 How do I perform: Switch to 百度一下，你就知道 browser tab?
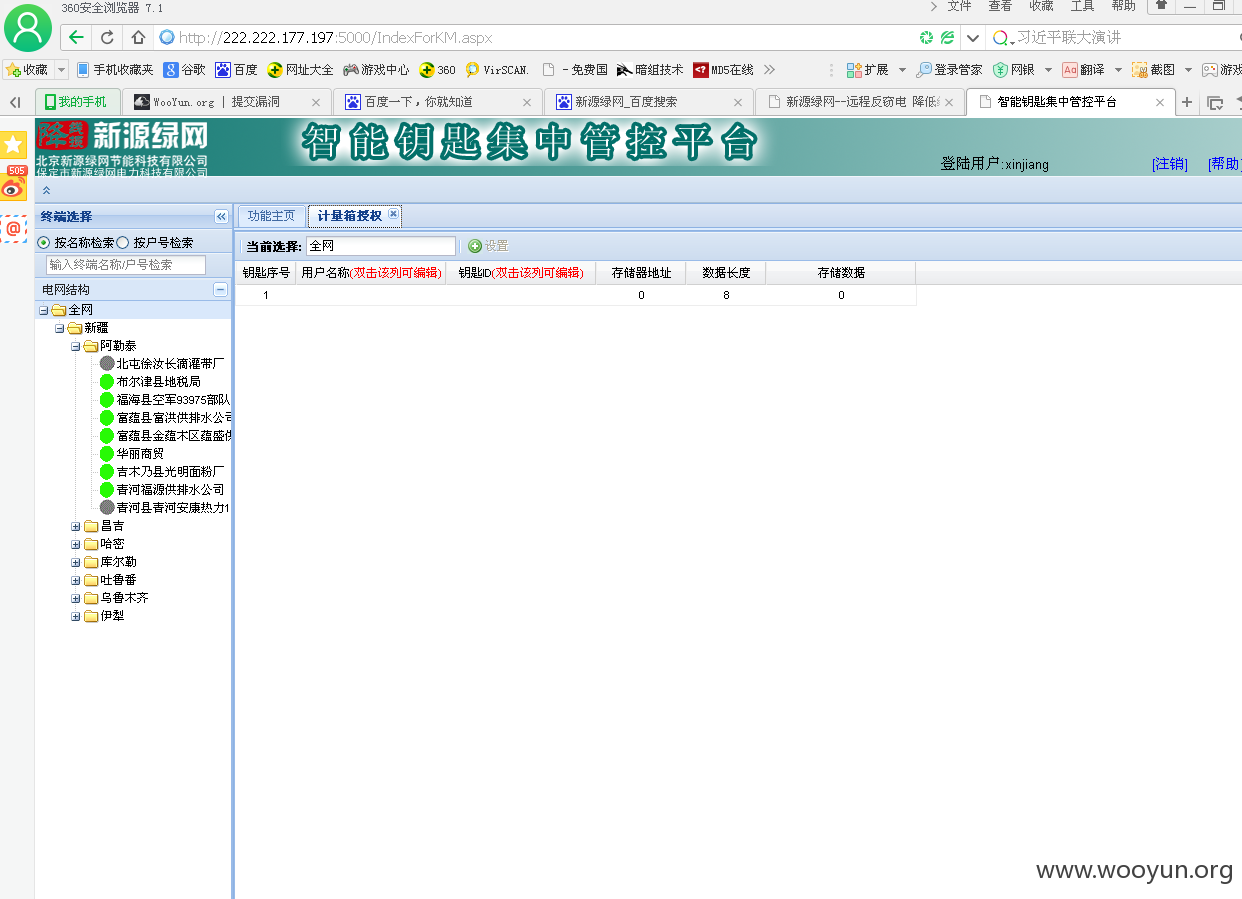point(438,102)
